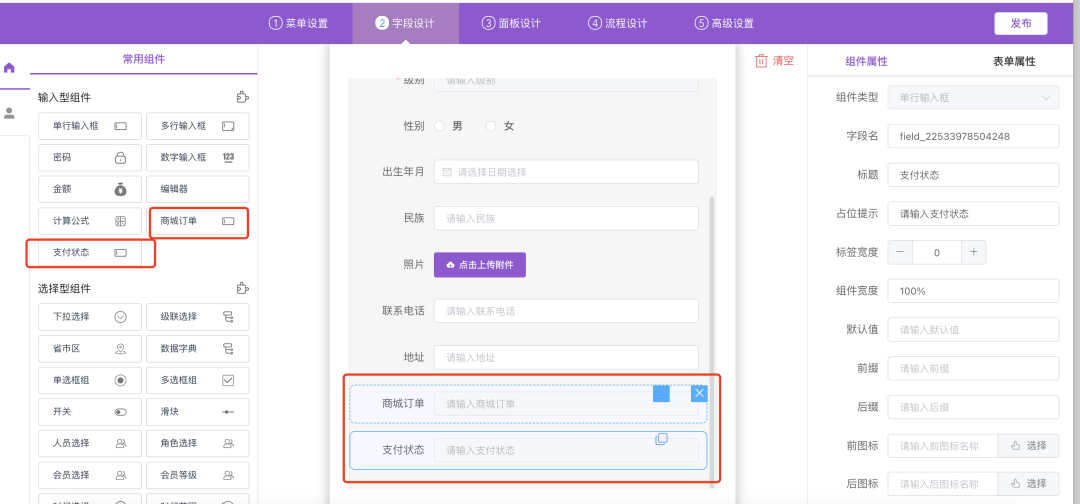Increase 标签宽度 with the plus stepper
This screenshot has height=504, width=1080.
pyautogui.click(x=973, y=252)
